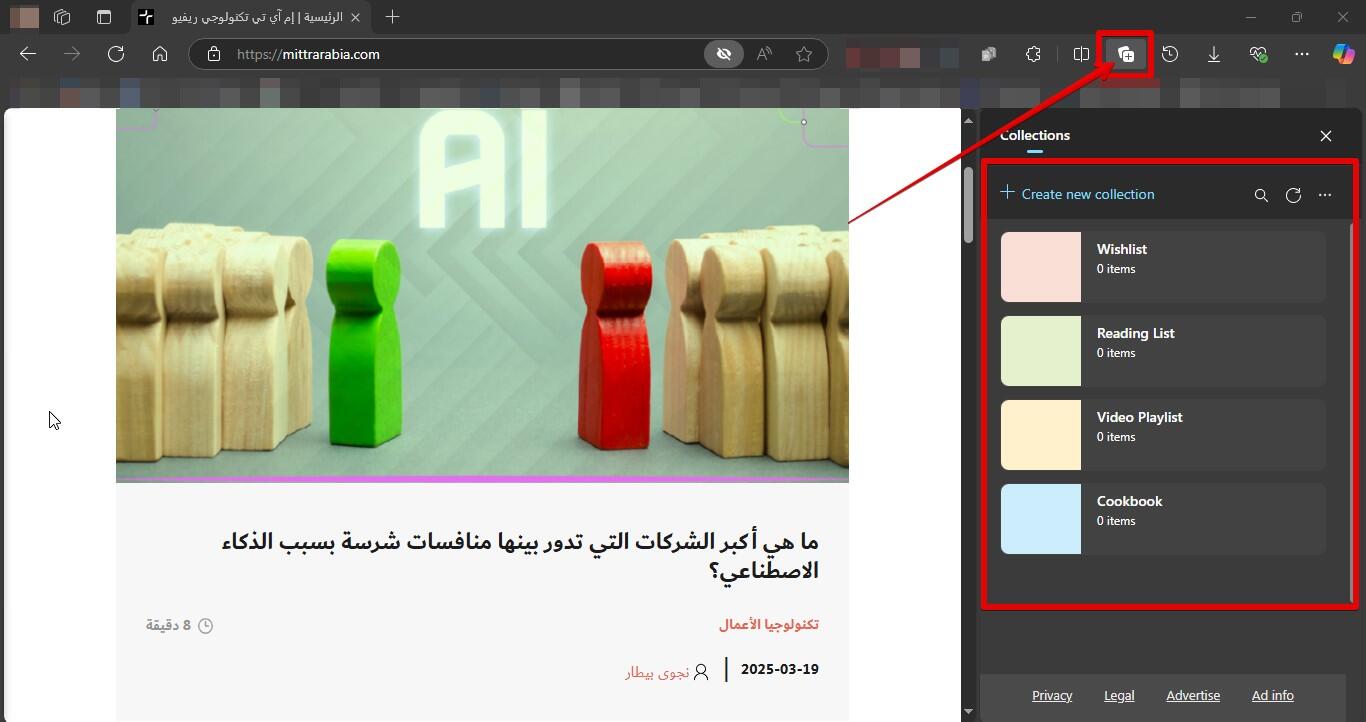Add this page to favorites star
The width and height of the screenshot is (1366, 722).
[804, 54]
